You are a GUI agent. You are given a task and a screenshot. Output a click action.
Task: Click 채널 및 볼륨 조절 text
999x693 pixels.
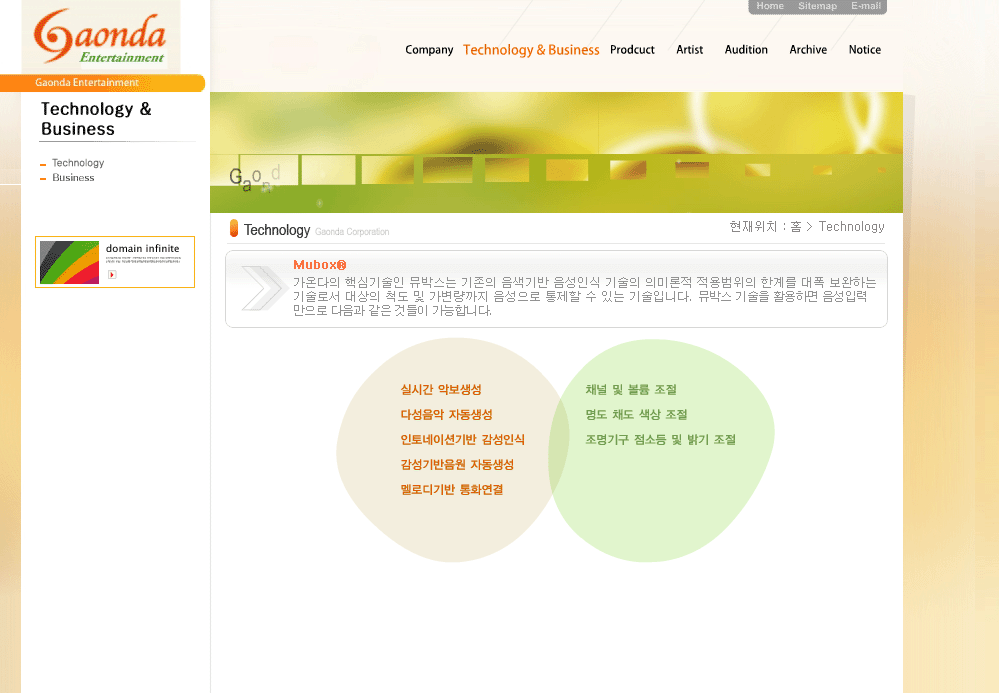point(631,390)
